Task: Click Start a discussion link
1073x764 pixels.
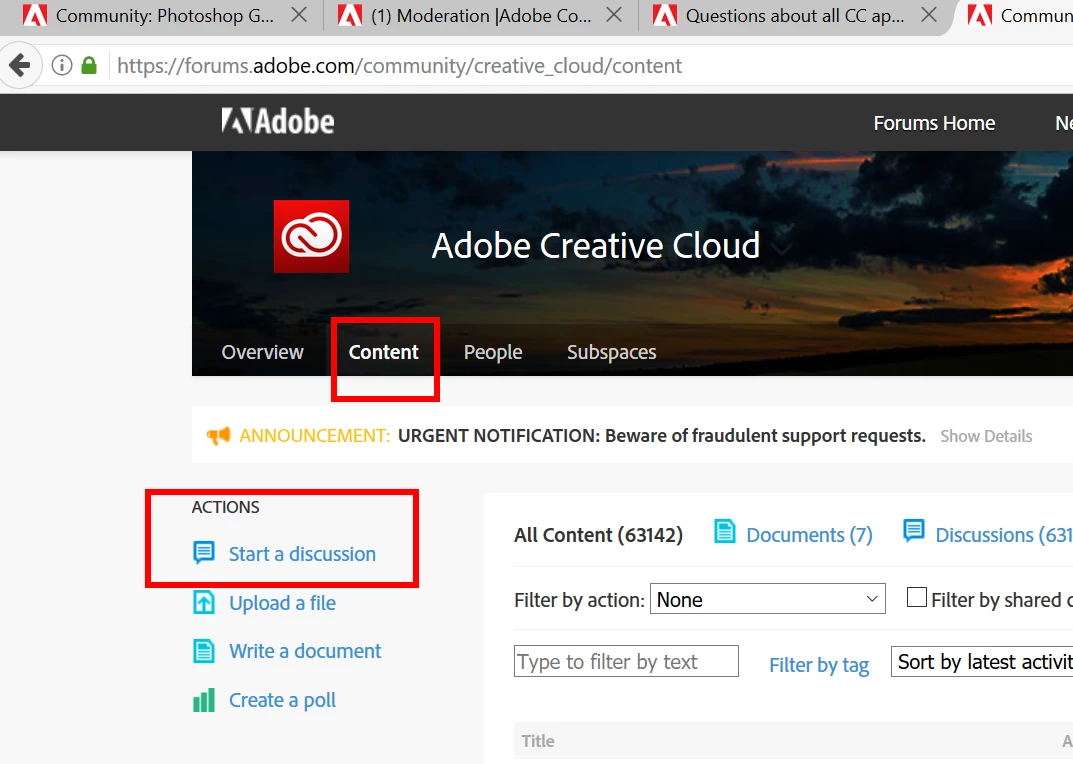Action: (x=302, y=554)
